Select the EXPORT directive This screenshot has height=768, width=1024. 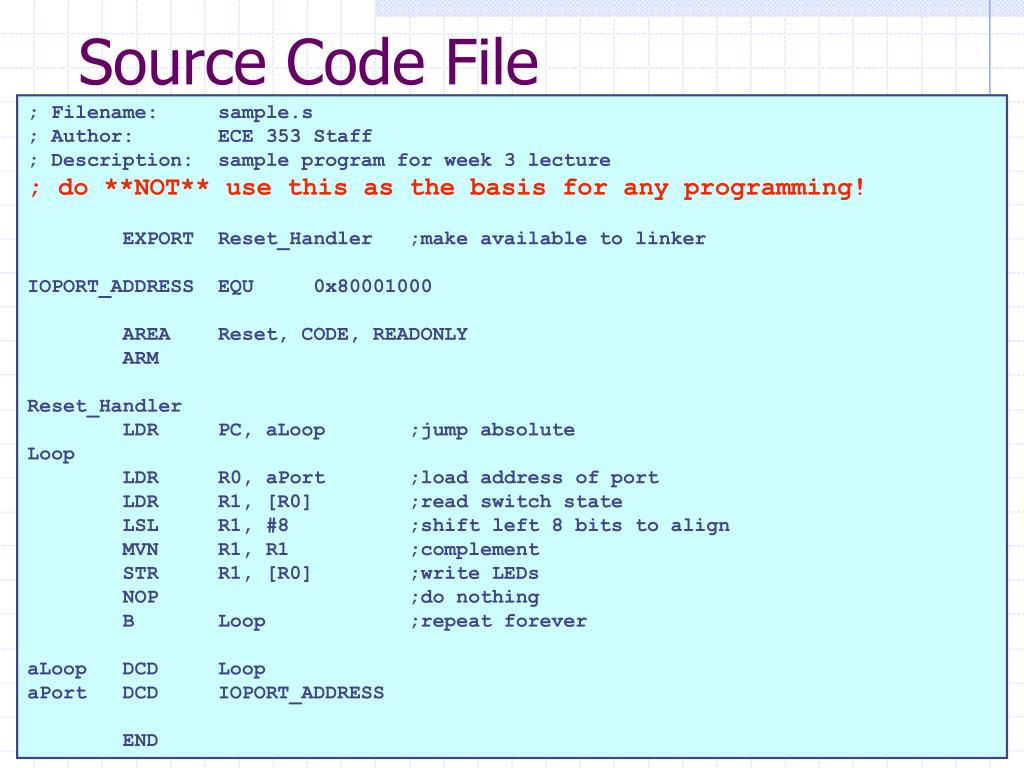[x=158, y=238]
